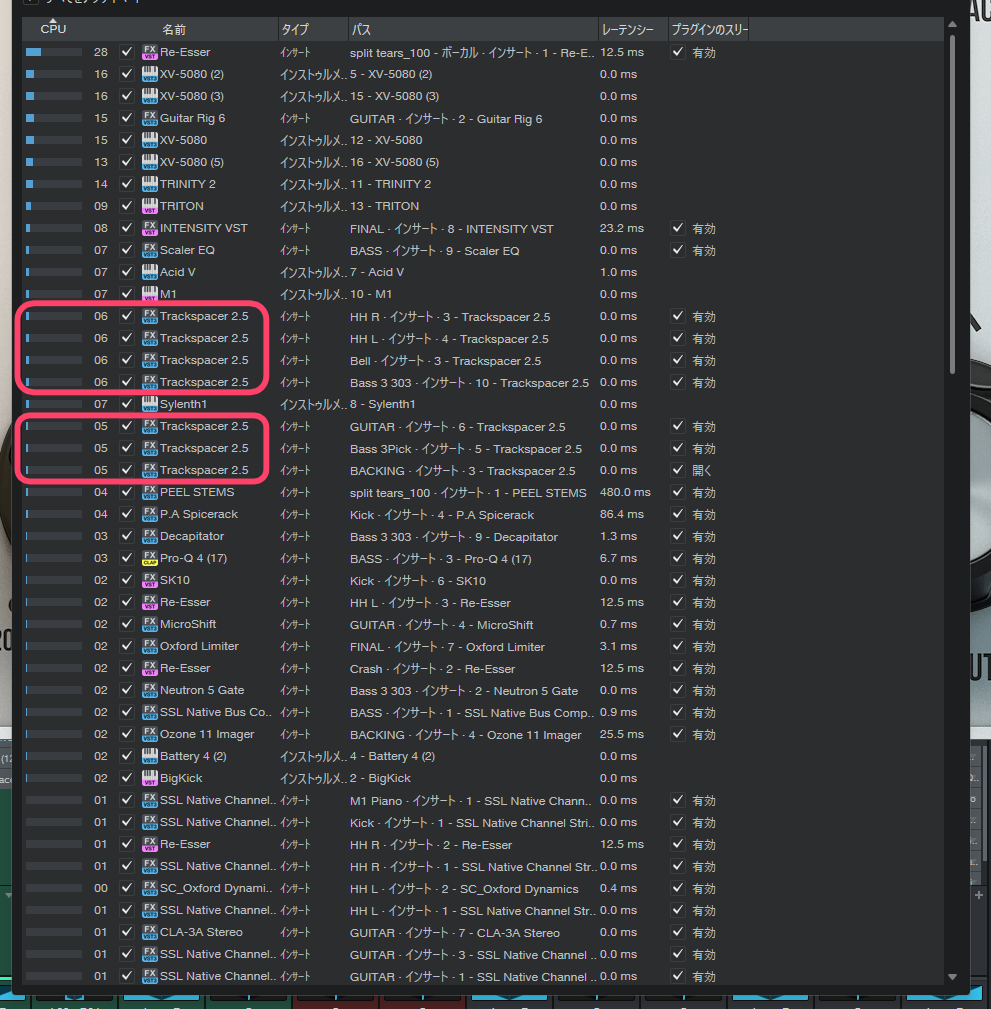Toggle the 開く checkbox on BACKING Trackspacer row

(679, 470)
